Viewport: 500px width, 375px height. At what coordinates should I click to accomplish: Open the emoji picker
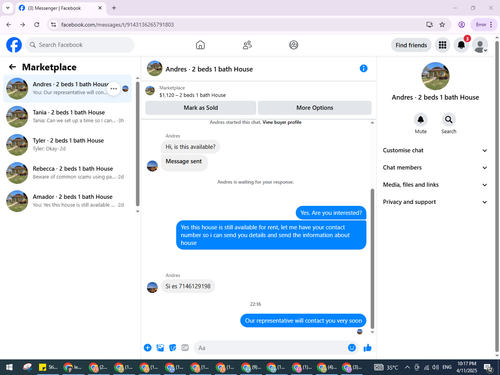[x=352, y=348]
